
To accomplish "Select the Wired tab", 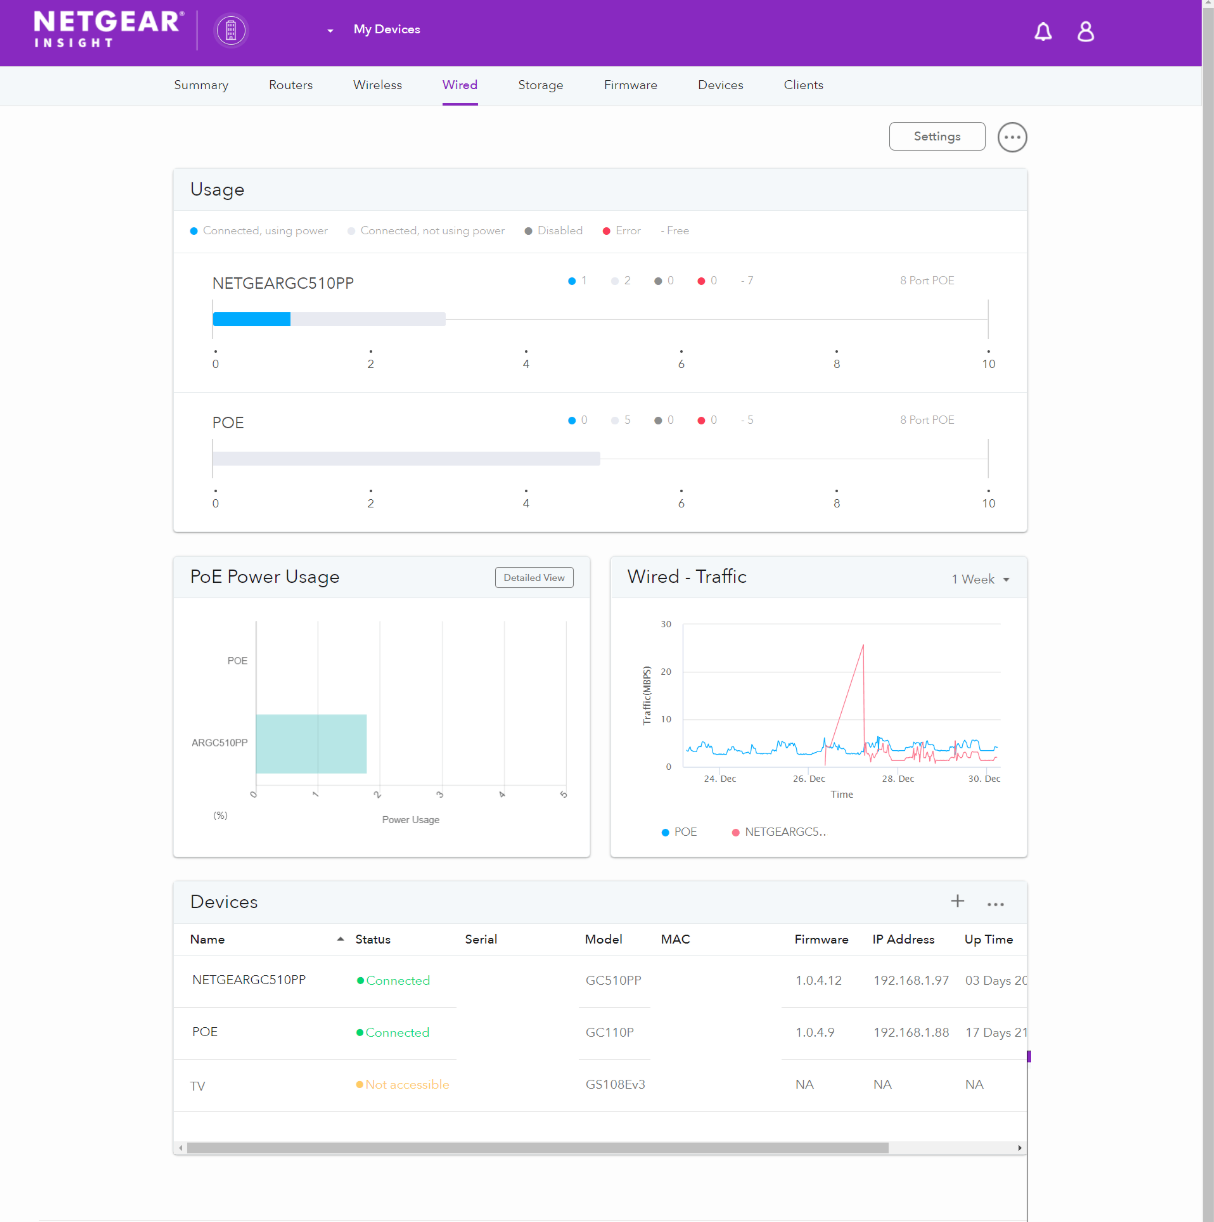I will point(460,85).
